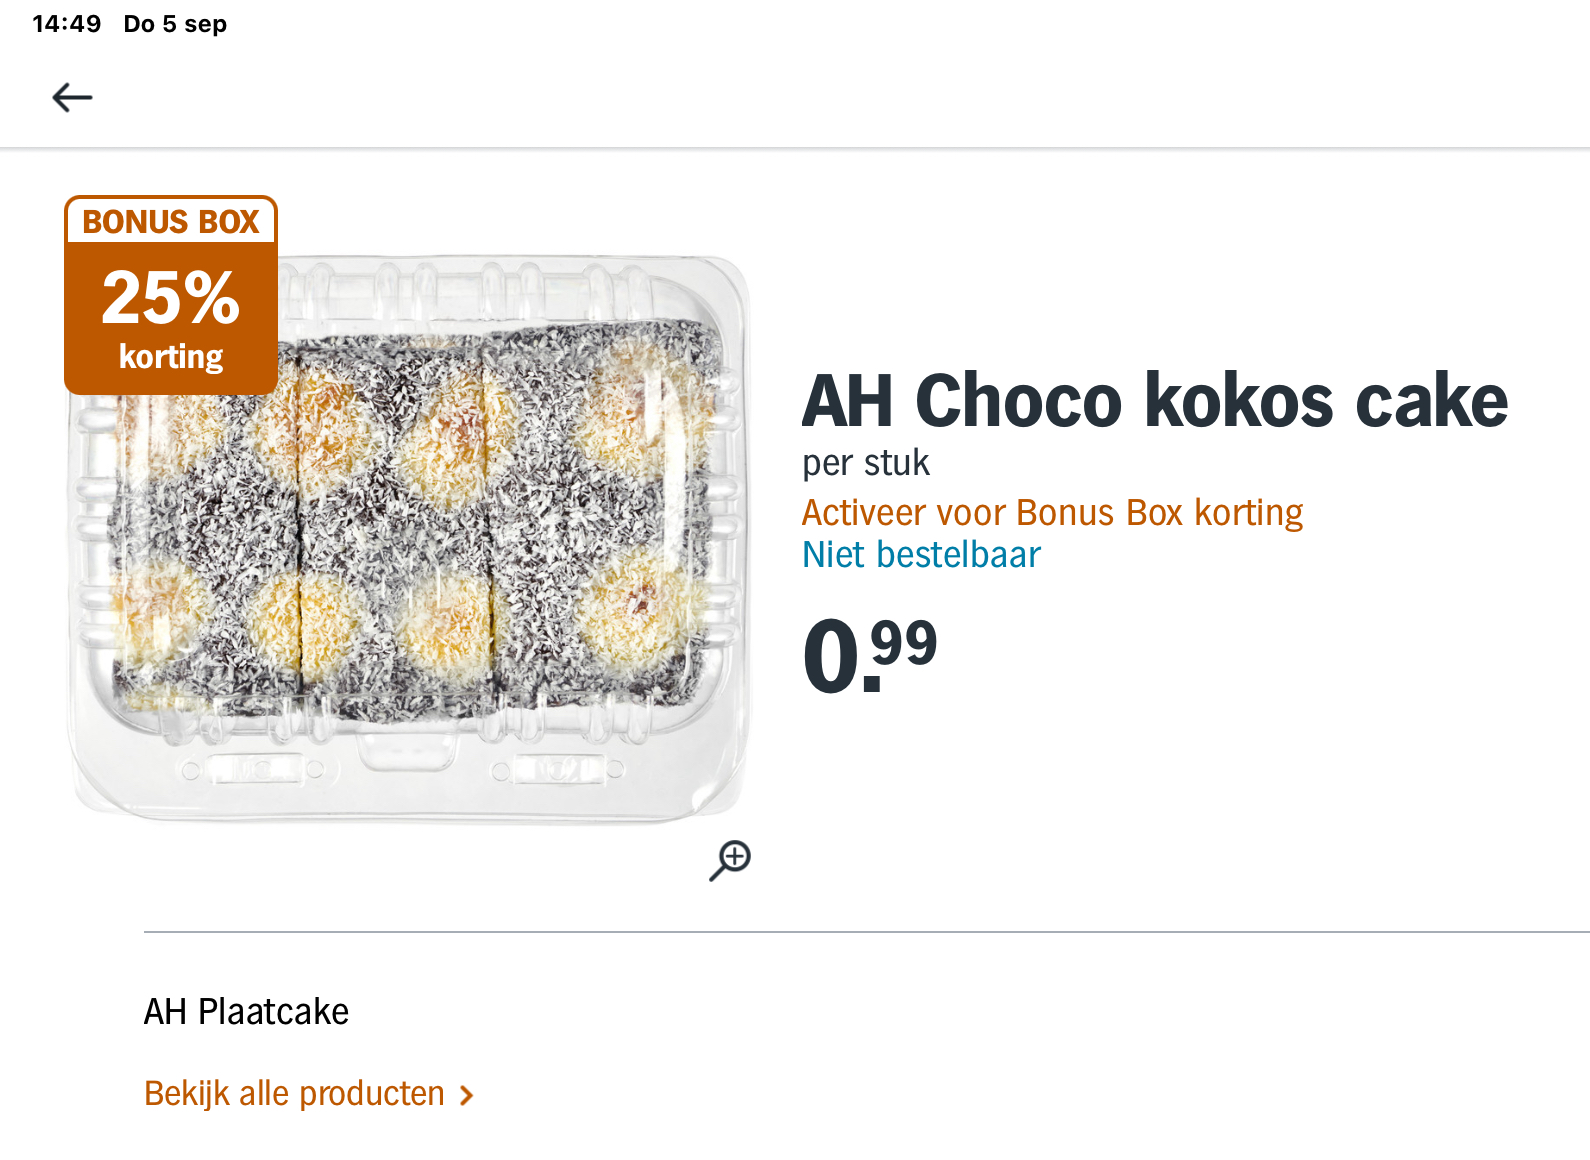Open Bekijk alle producten link

pos(294,1094)
